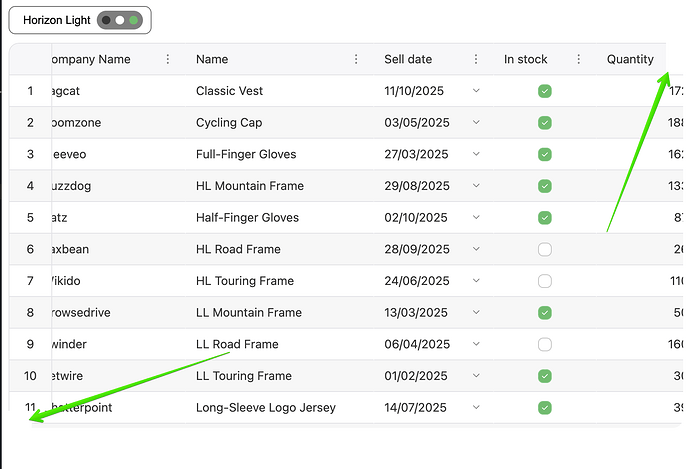Open date dropdown for 29/08/2025
This screenshot has height=469, width=690.
(476, 186)
